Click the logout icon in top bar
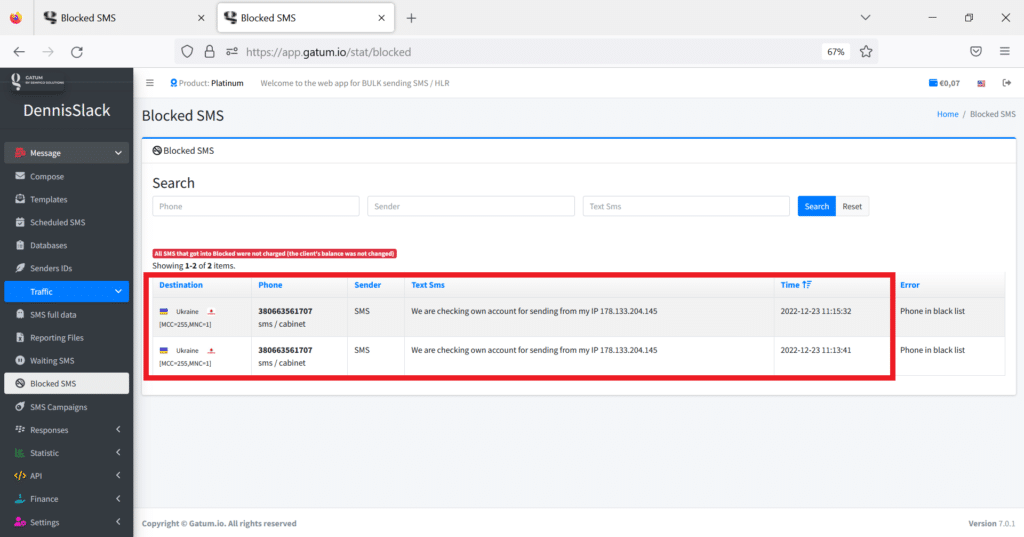The height and width of the screenshot is (537, 1024). click(1006, 83)
